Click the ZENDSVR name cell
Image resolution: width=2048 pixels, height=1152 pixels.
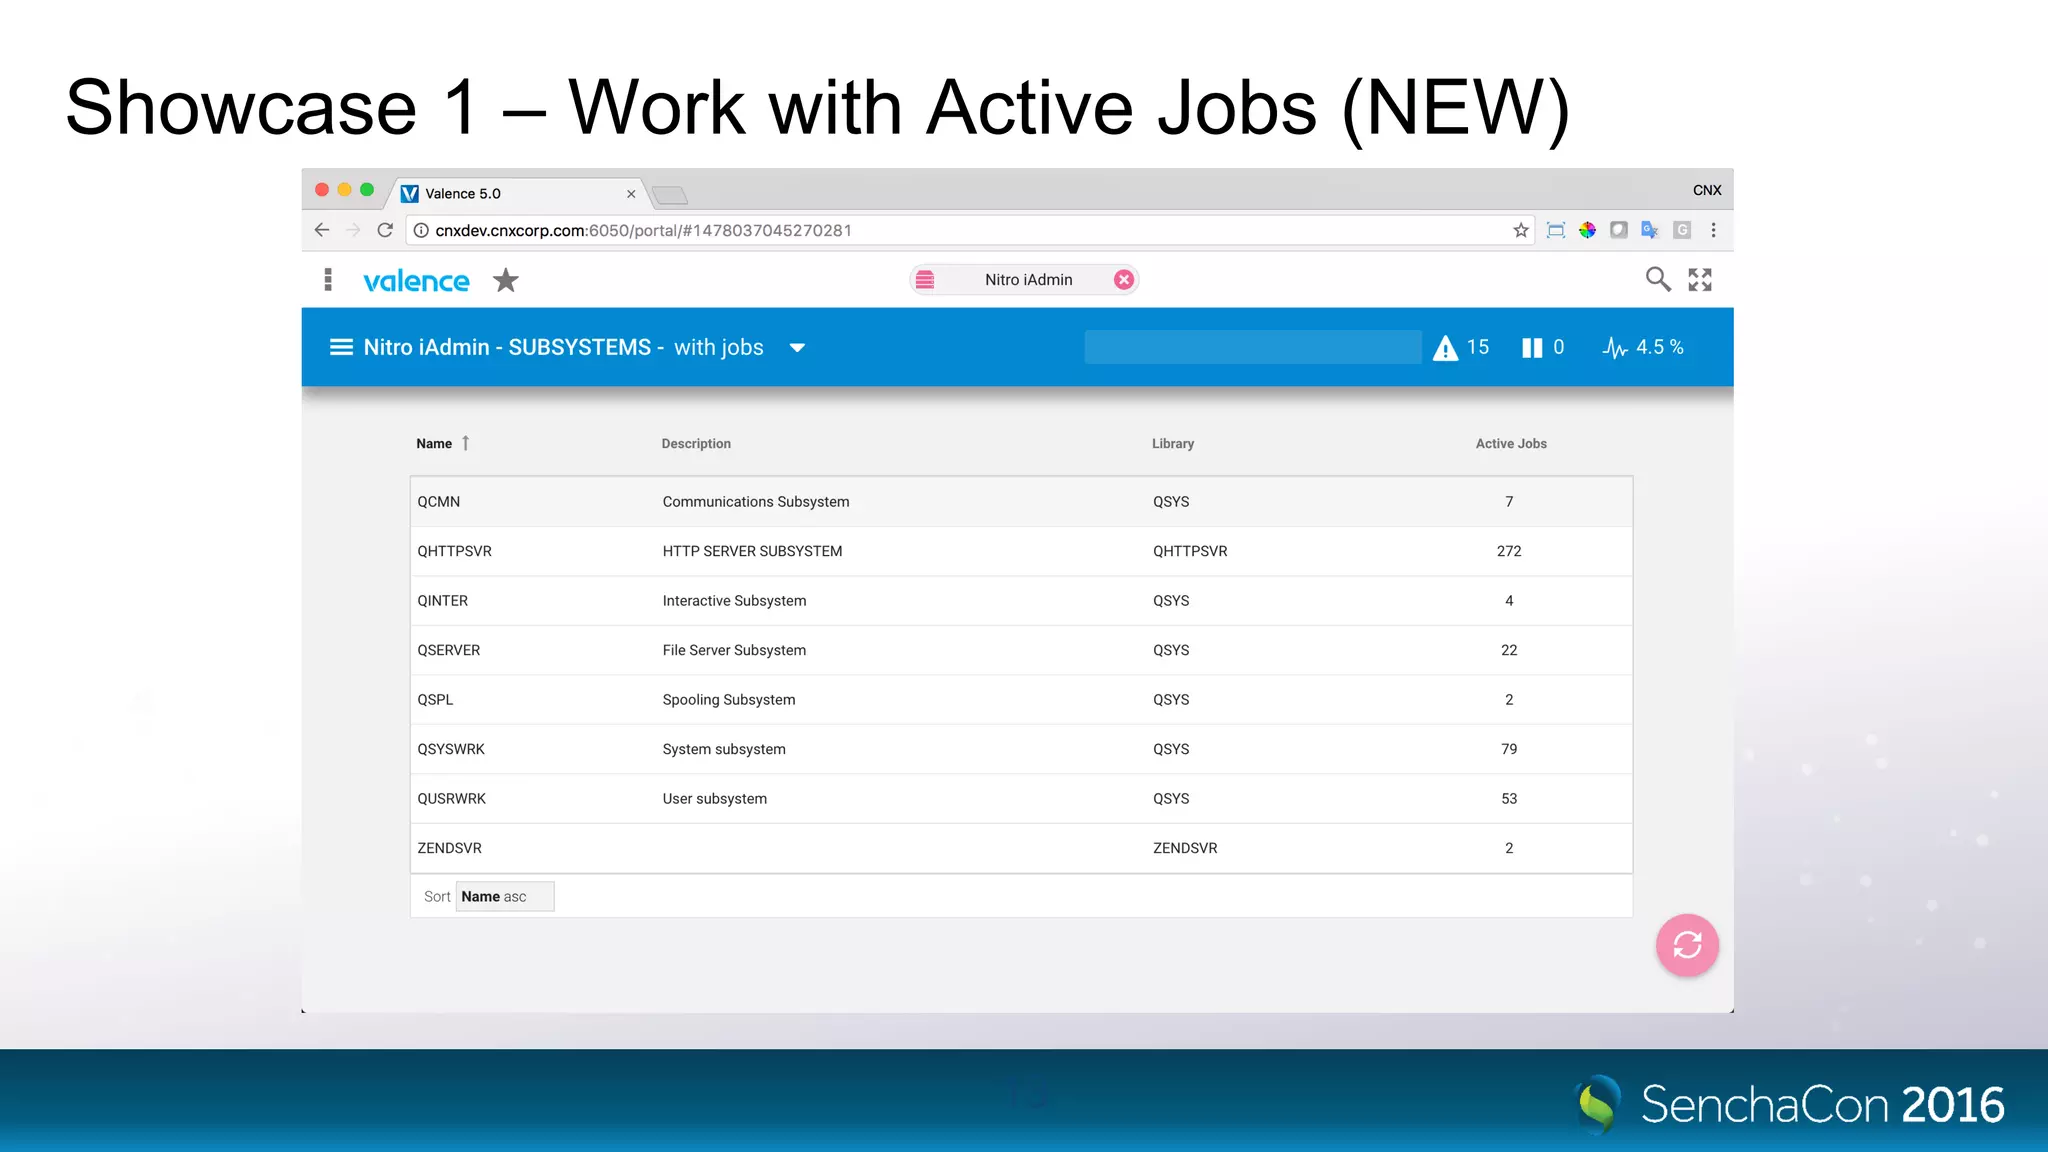click(x=449, y=848)
